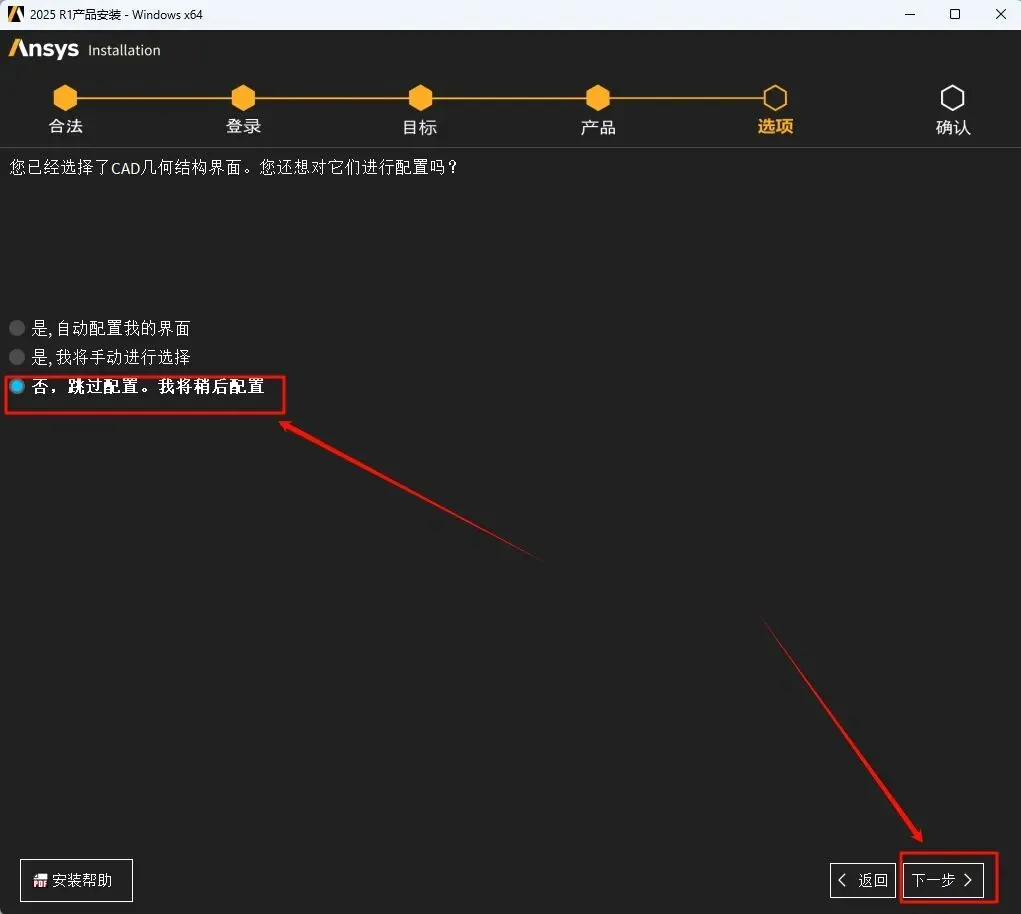The image size is (1021, 914).
Task: Click window title '2025 R1产品安装 - Windows x64'
Action: pyautogui.click(x=116, y=14)
